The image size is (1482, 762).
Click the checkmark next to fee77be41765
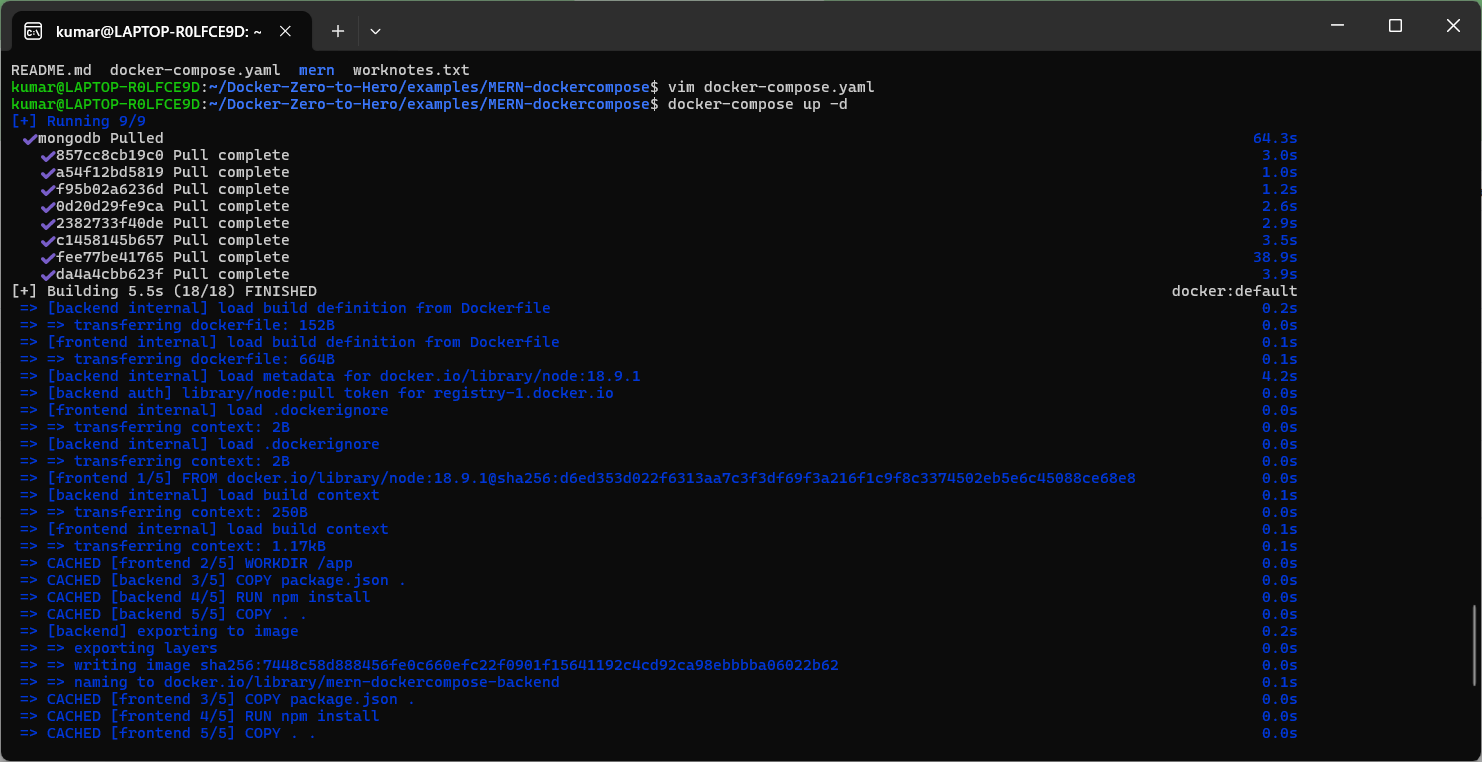coord(47,257)
